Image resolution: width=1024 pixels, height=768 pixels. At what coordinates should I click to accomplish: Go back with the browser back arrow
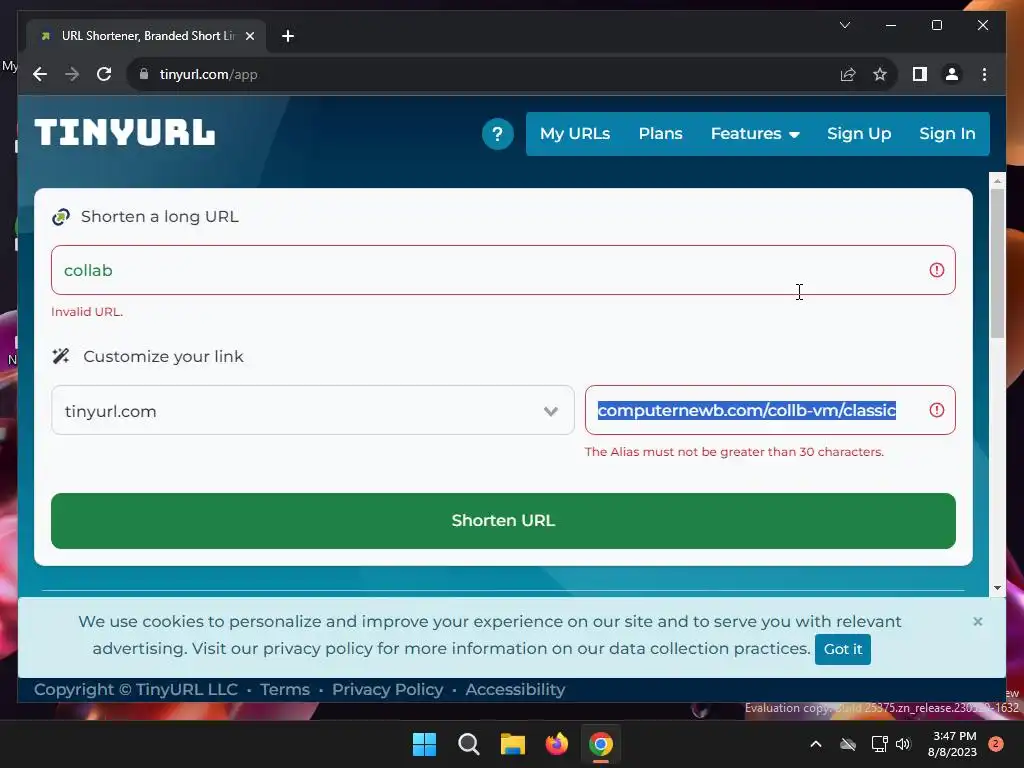[x=40, y=74]
